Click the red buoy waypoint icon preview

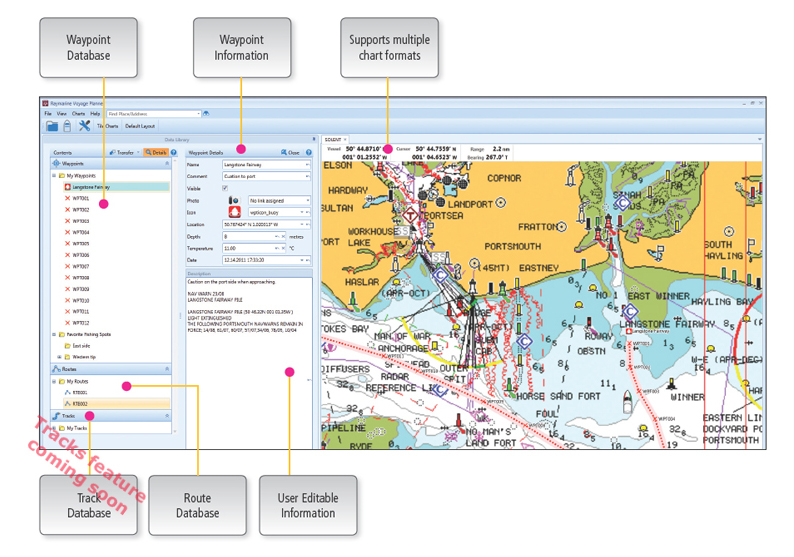pyautogui.click(x=234, y=212)
